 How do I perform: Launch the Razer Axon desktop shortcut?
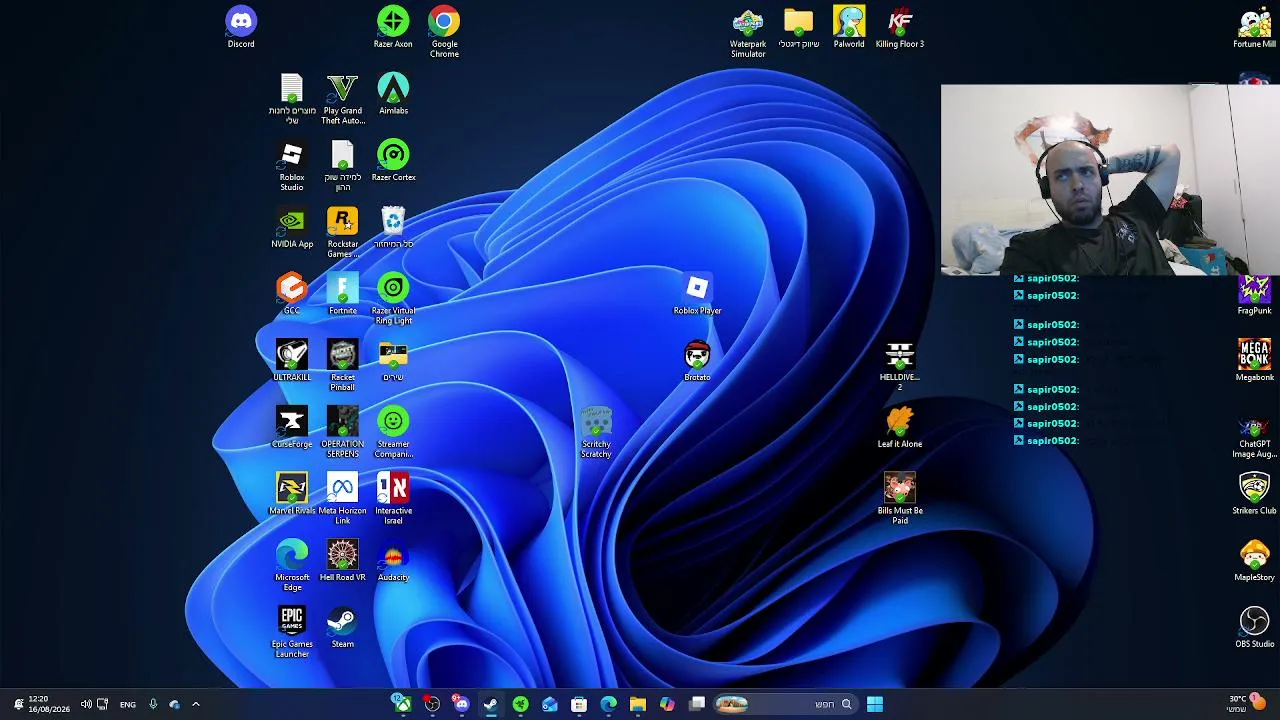click(393, 28)
